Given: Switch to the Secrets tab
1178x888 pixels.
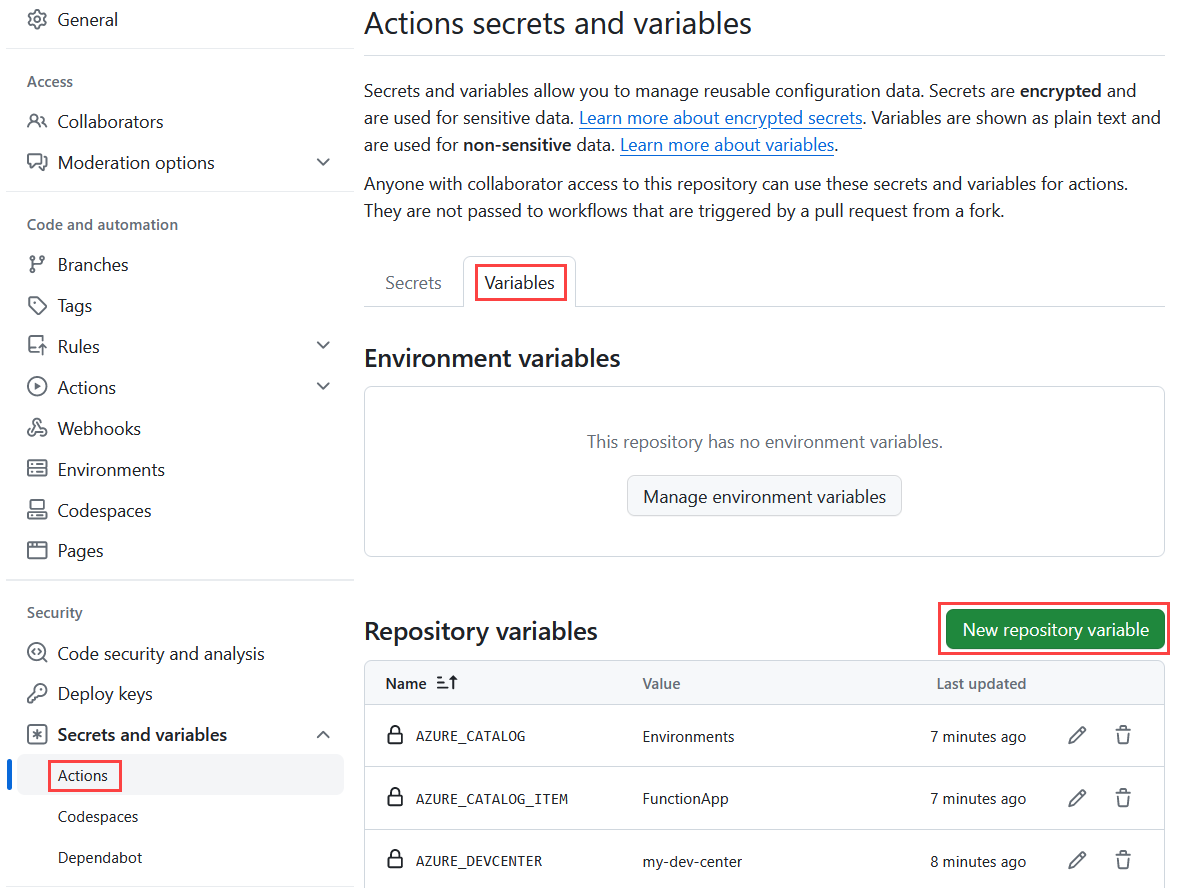Looking at the screenshot, I should (412, 283).
